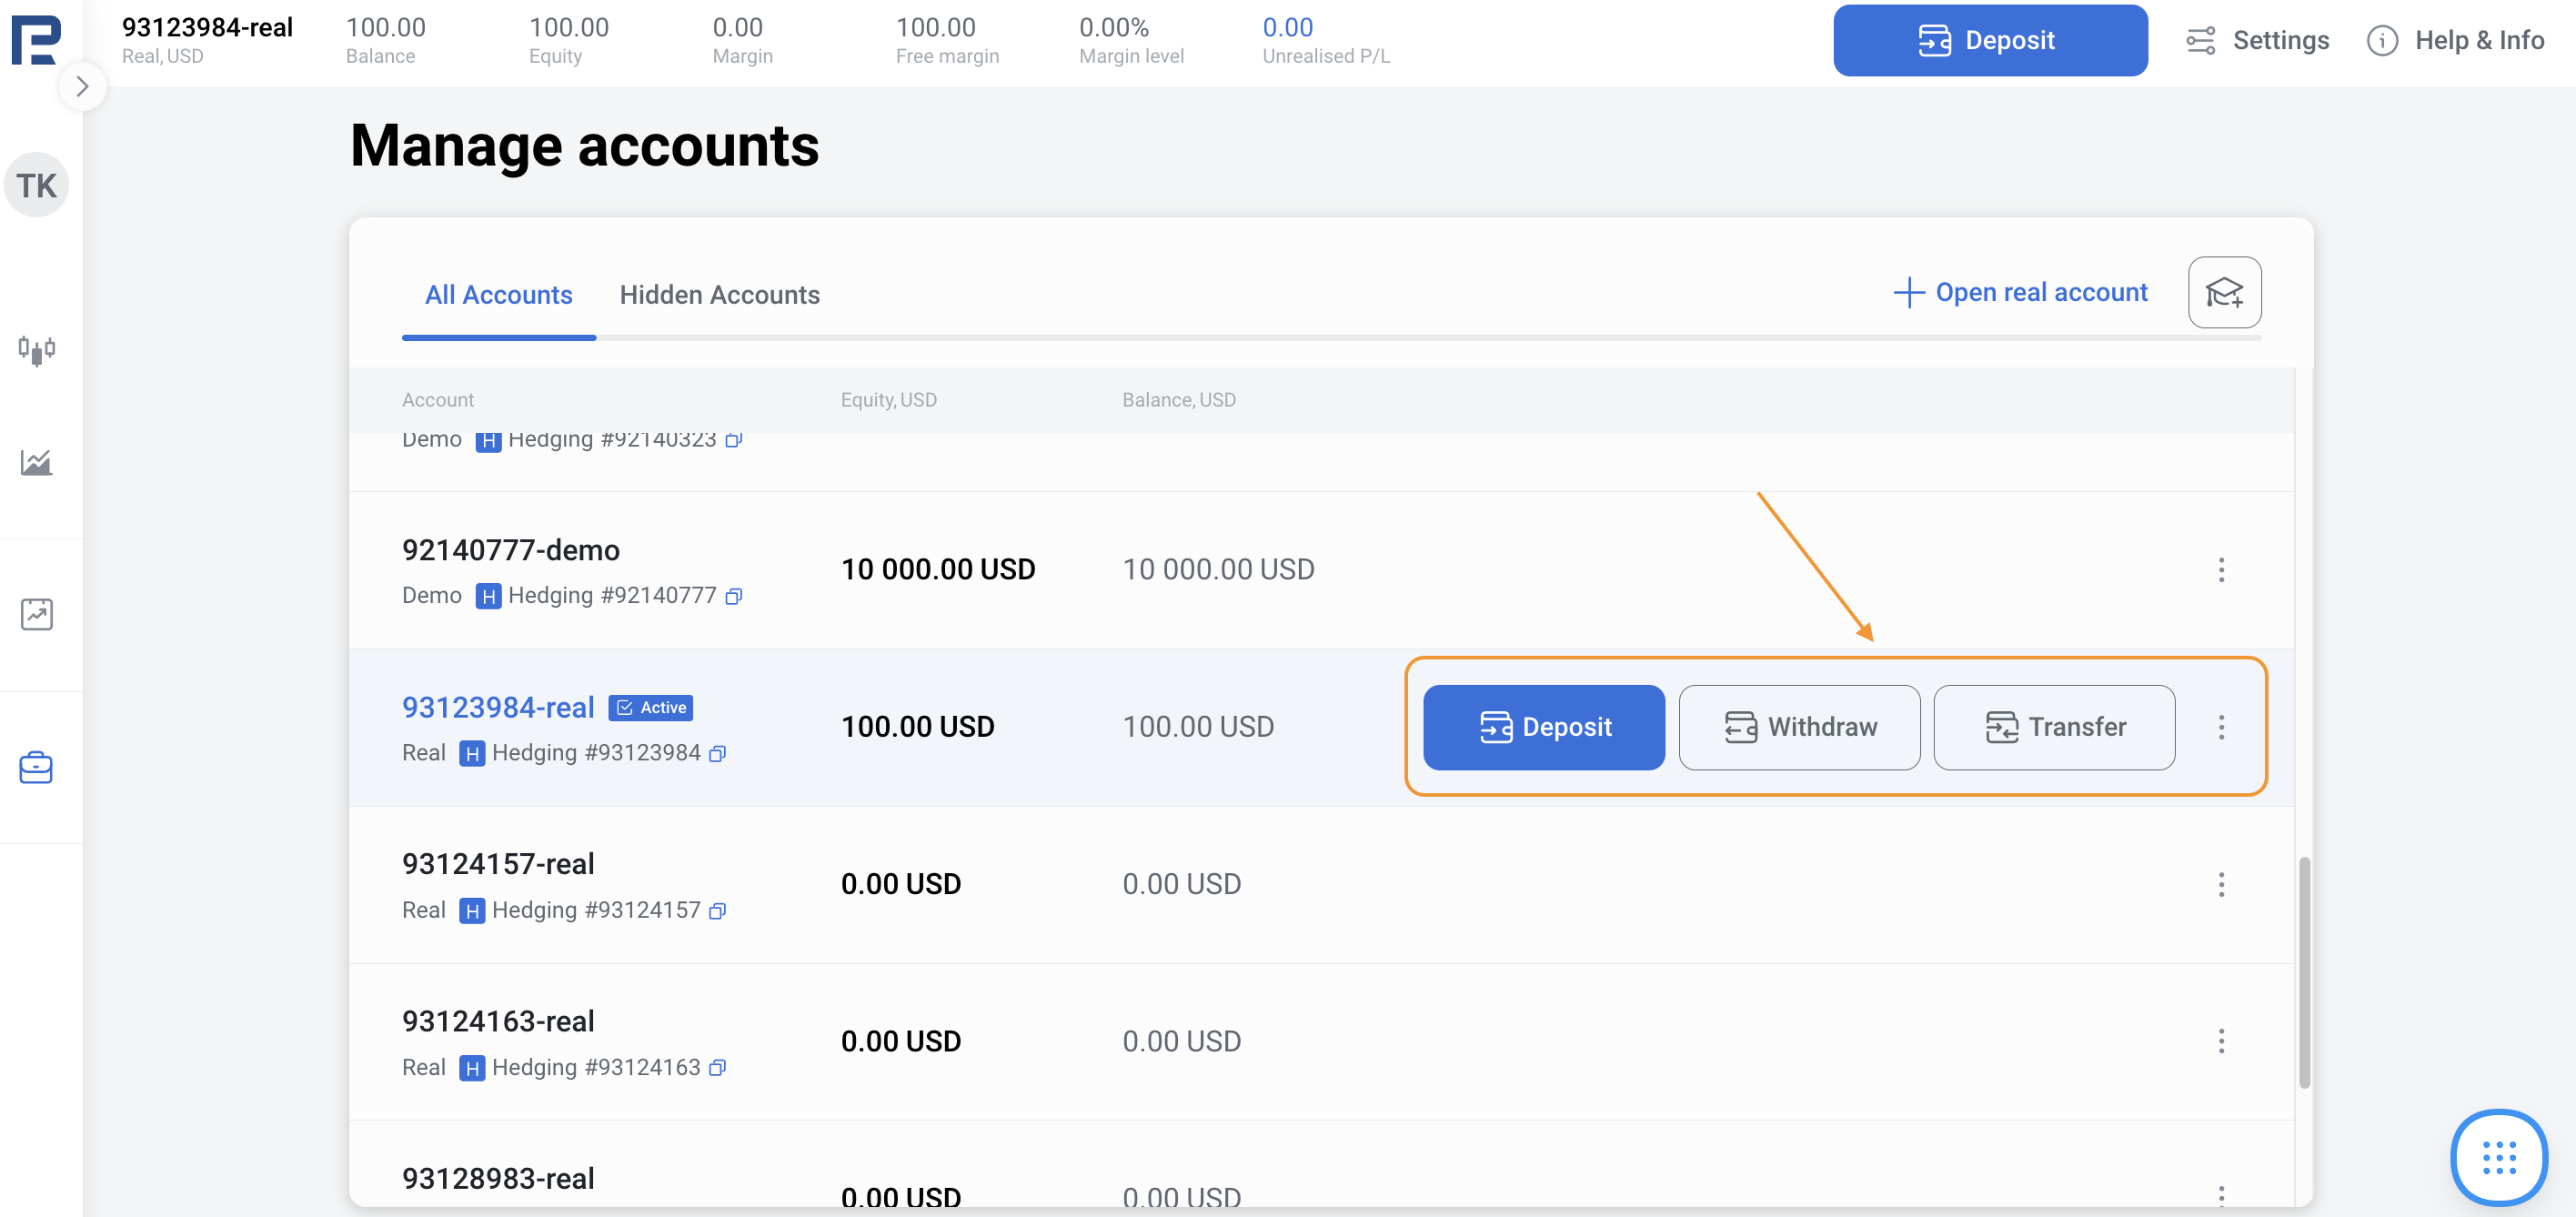Open the three-dot menu for 92140777-demo

pyautogui.click(x=2220, y=570)
